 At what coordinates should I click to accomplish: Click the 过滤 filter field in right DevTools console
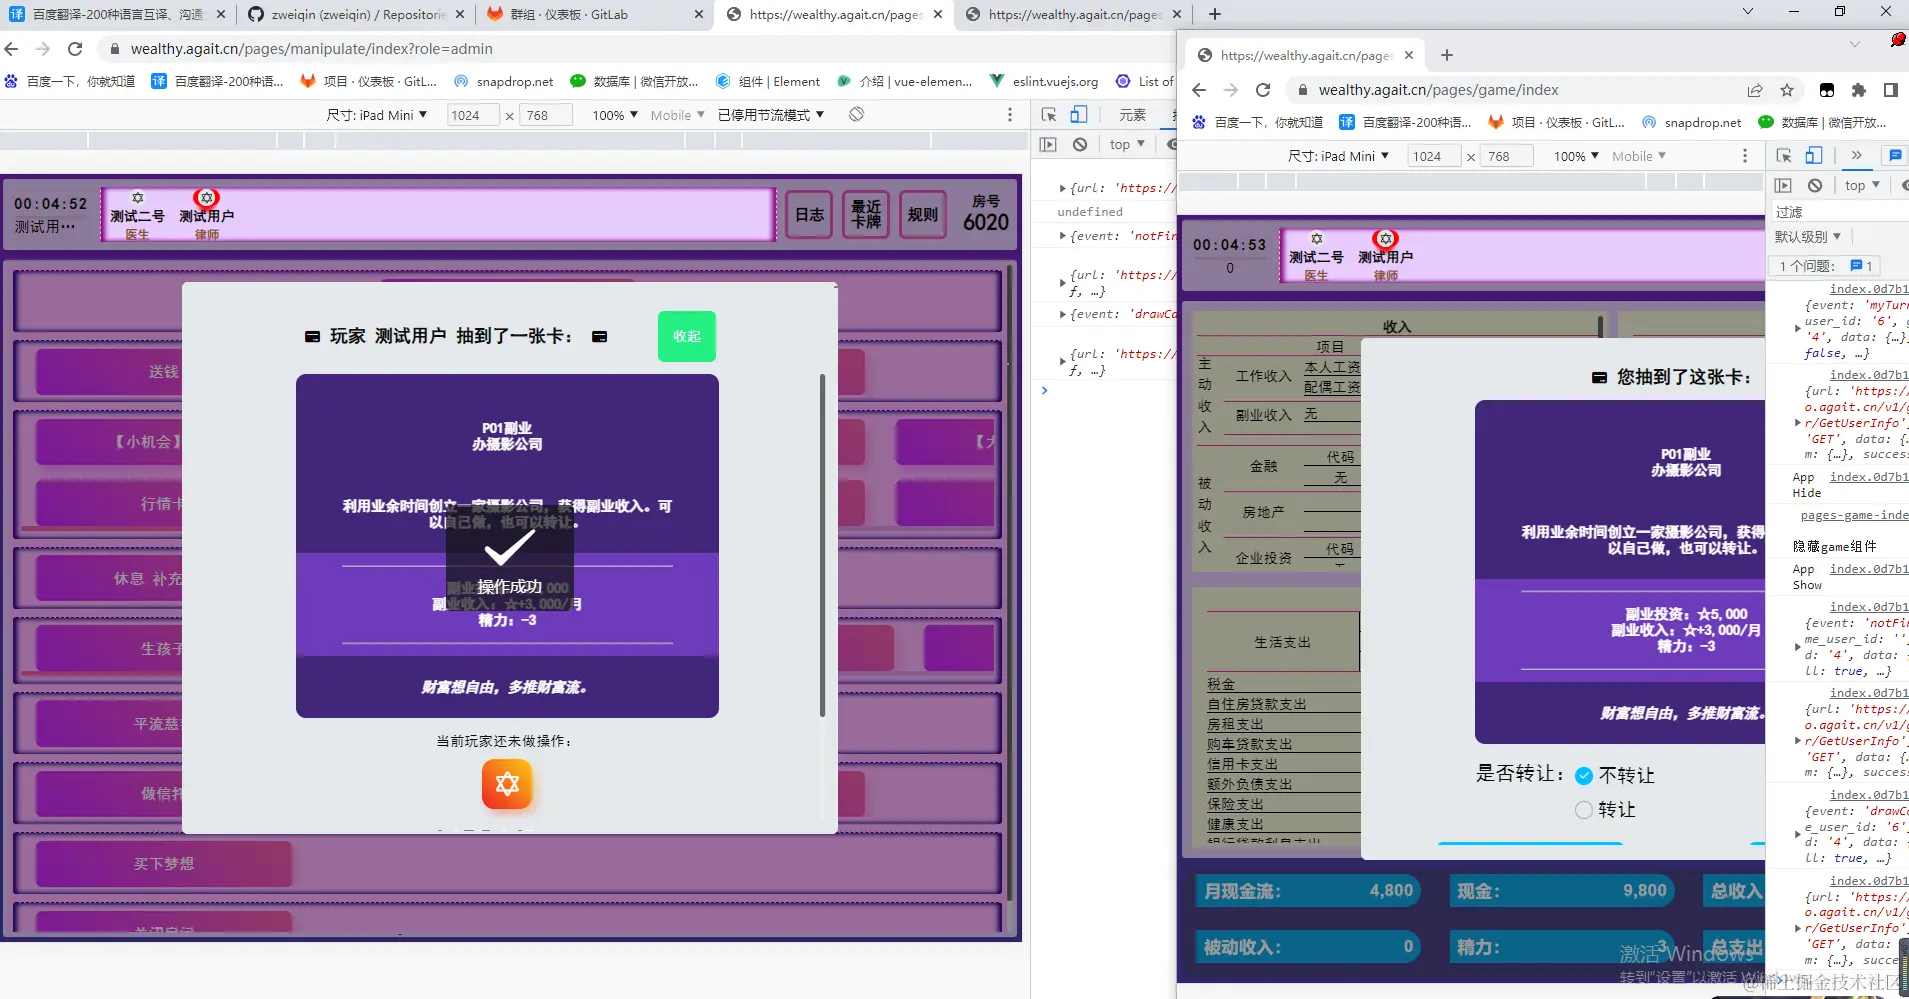coord(1838,212)
